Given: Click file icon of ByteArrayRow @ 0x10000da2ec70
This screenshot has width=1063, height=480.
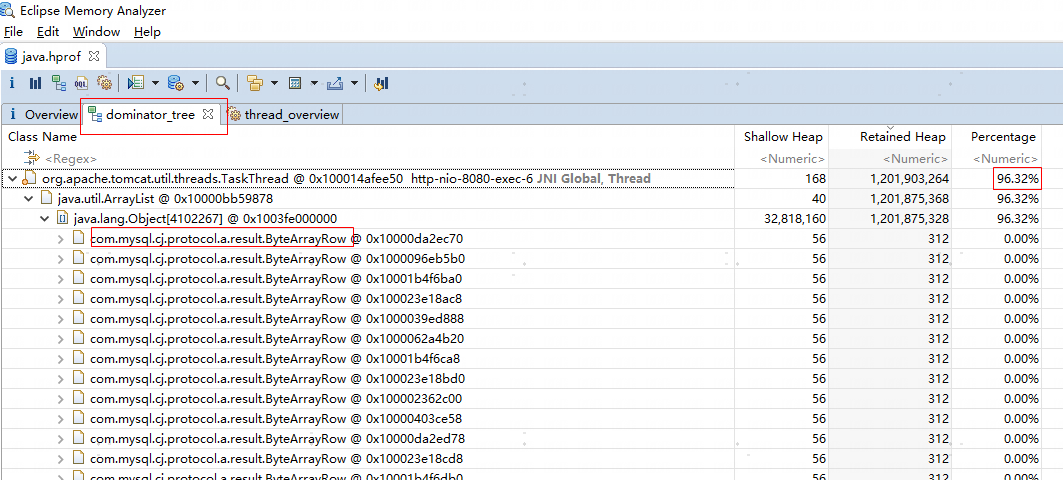Looking at the screenshot, I should point(79,239).
